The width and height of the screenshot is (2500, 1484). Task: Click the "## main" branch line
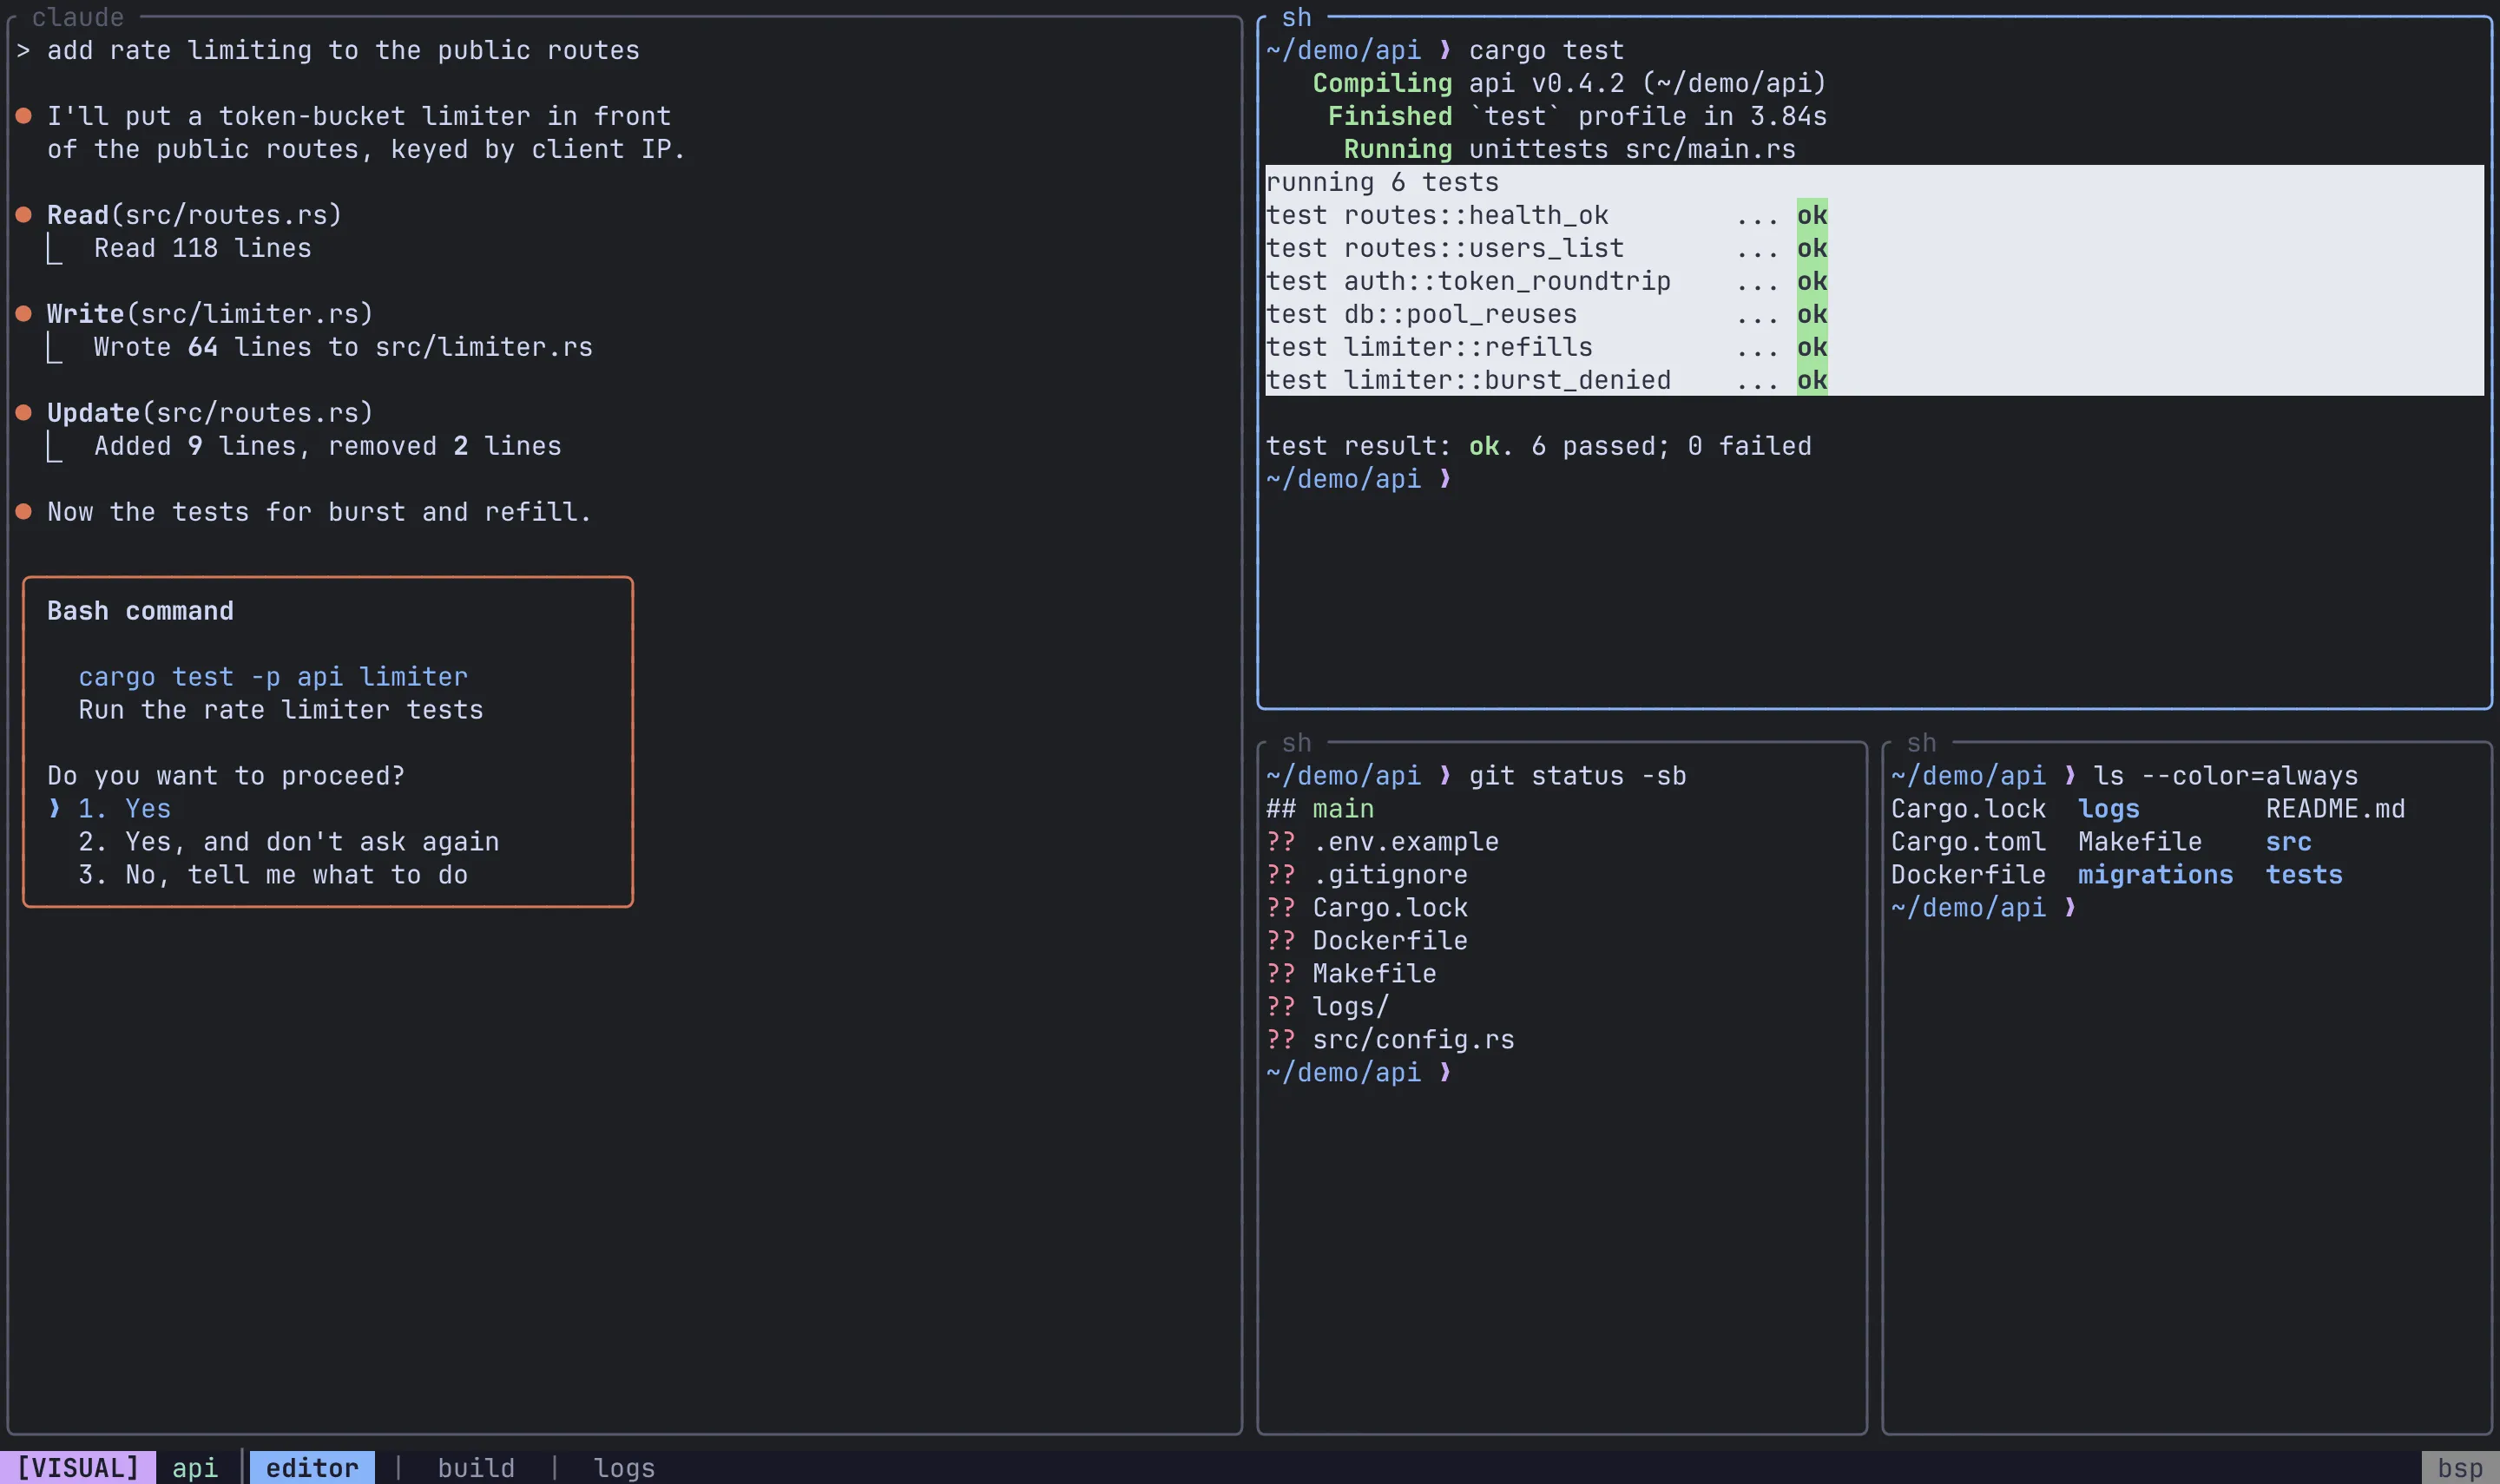tap(1320, 809)
